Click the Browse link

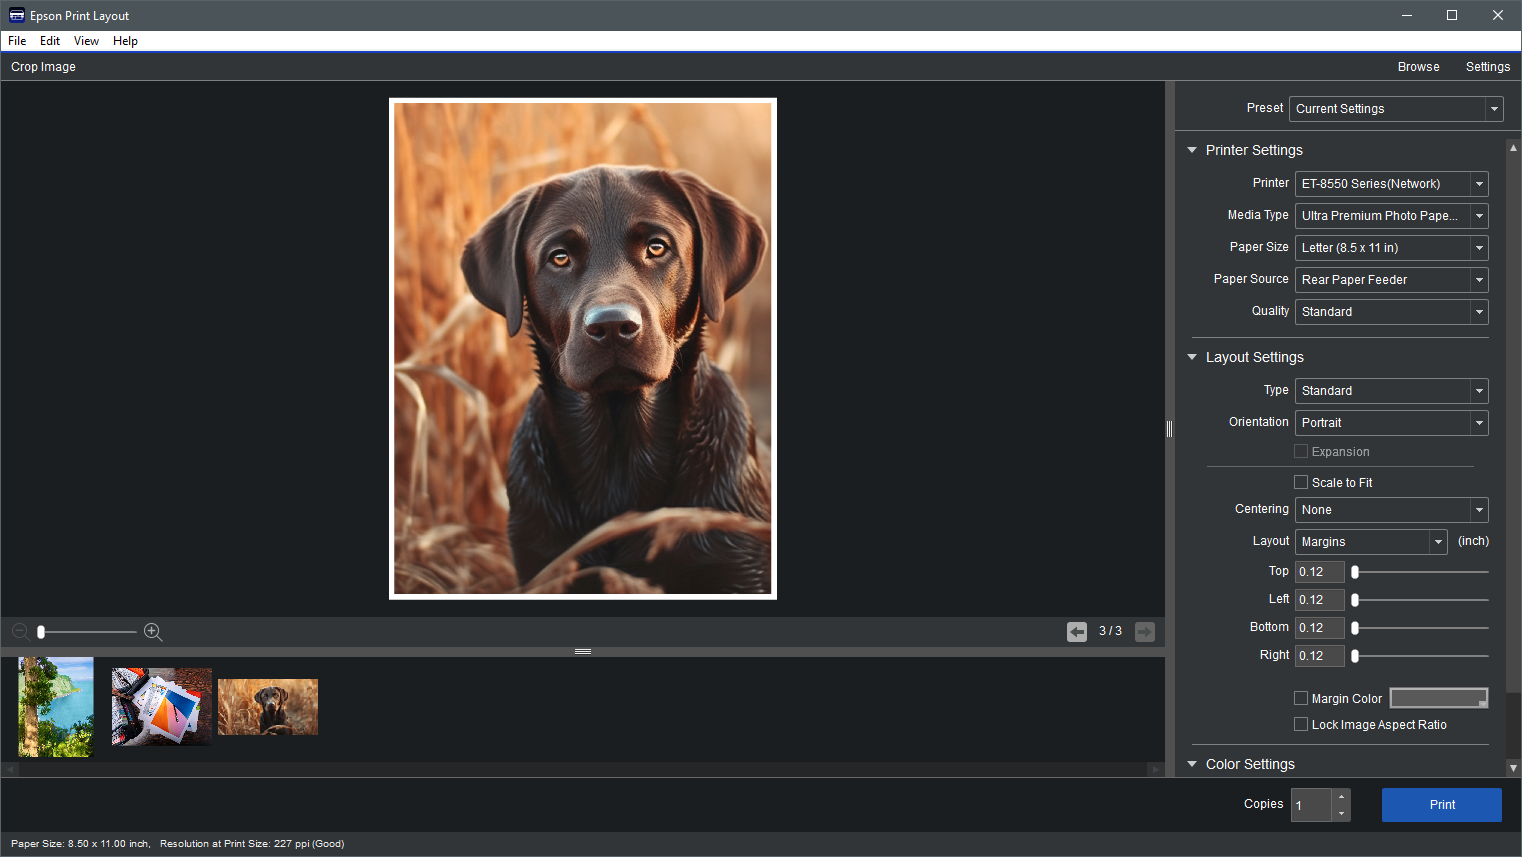(1418, 67)
